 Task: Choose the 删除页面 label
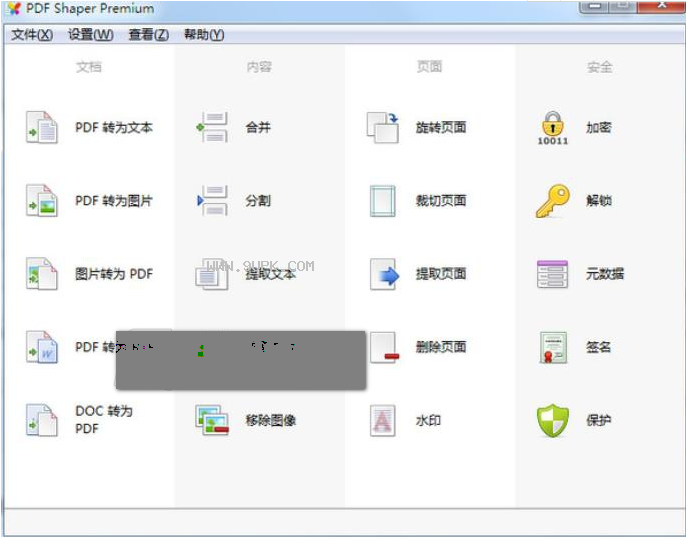tap(441, 347)
